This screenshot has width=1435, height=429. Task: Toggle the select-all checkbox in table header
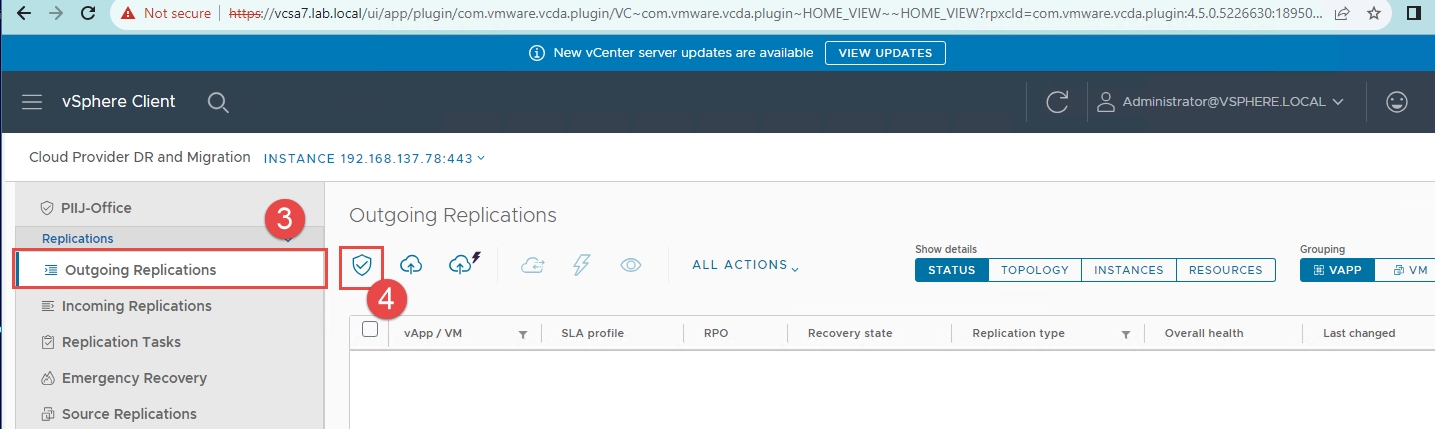[x=370, y=330]
